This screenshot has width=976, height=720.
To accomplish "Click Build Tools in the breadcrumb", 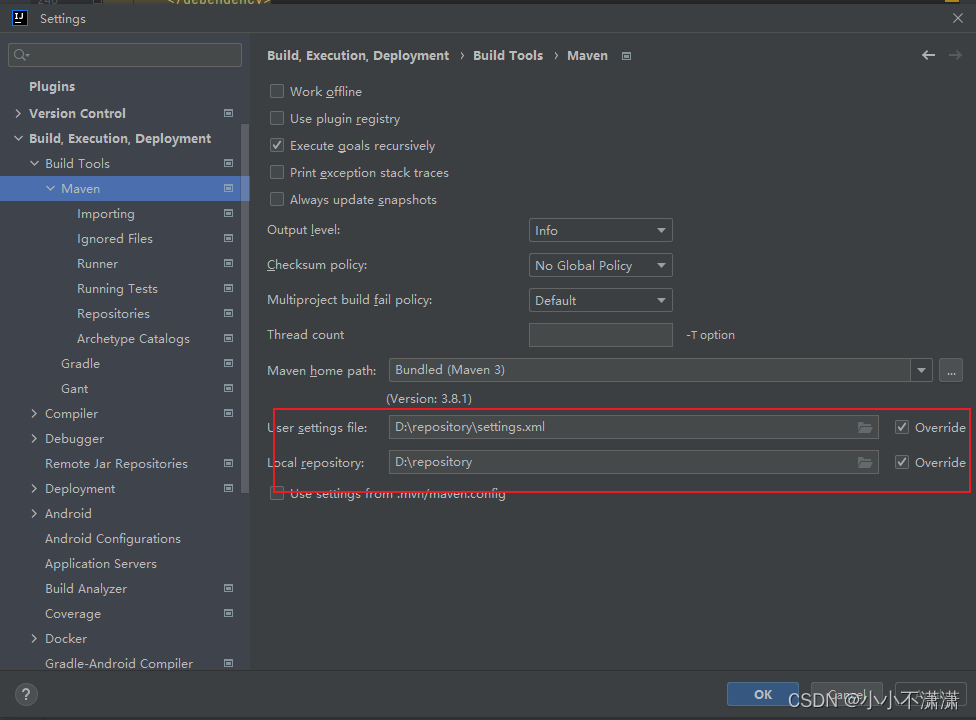I will [508, 55].
